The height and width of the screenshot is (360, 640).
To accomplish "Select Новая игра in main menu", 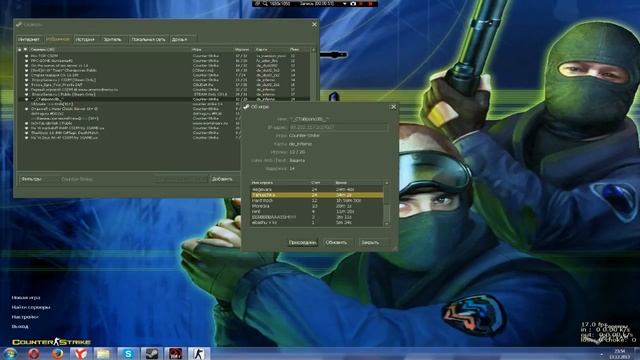I will pyautogui.click(x=26, y=298).
